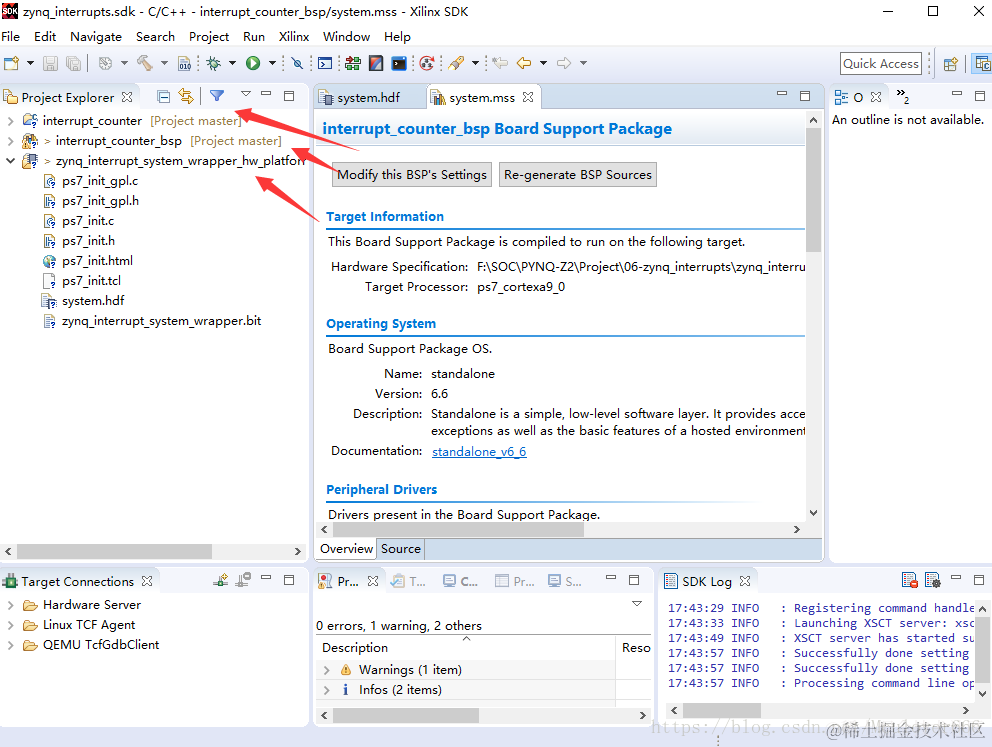
Task: Select ps7_init.tcl file
Action: click(91, 281)
